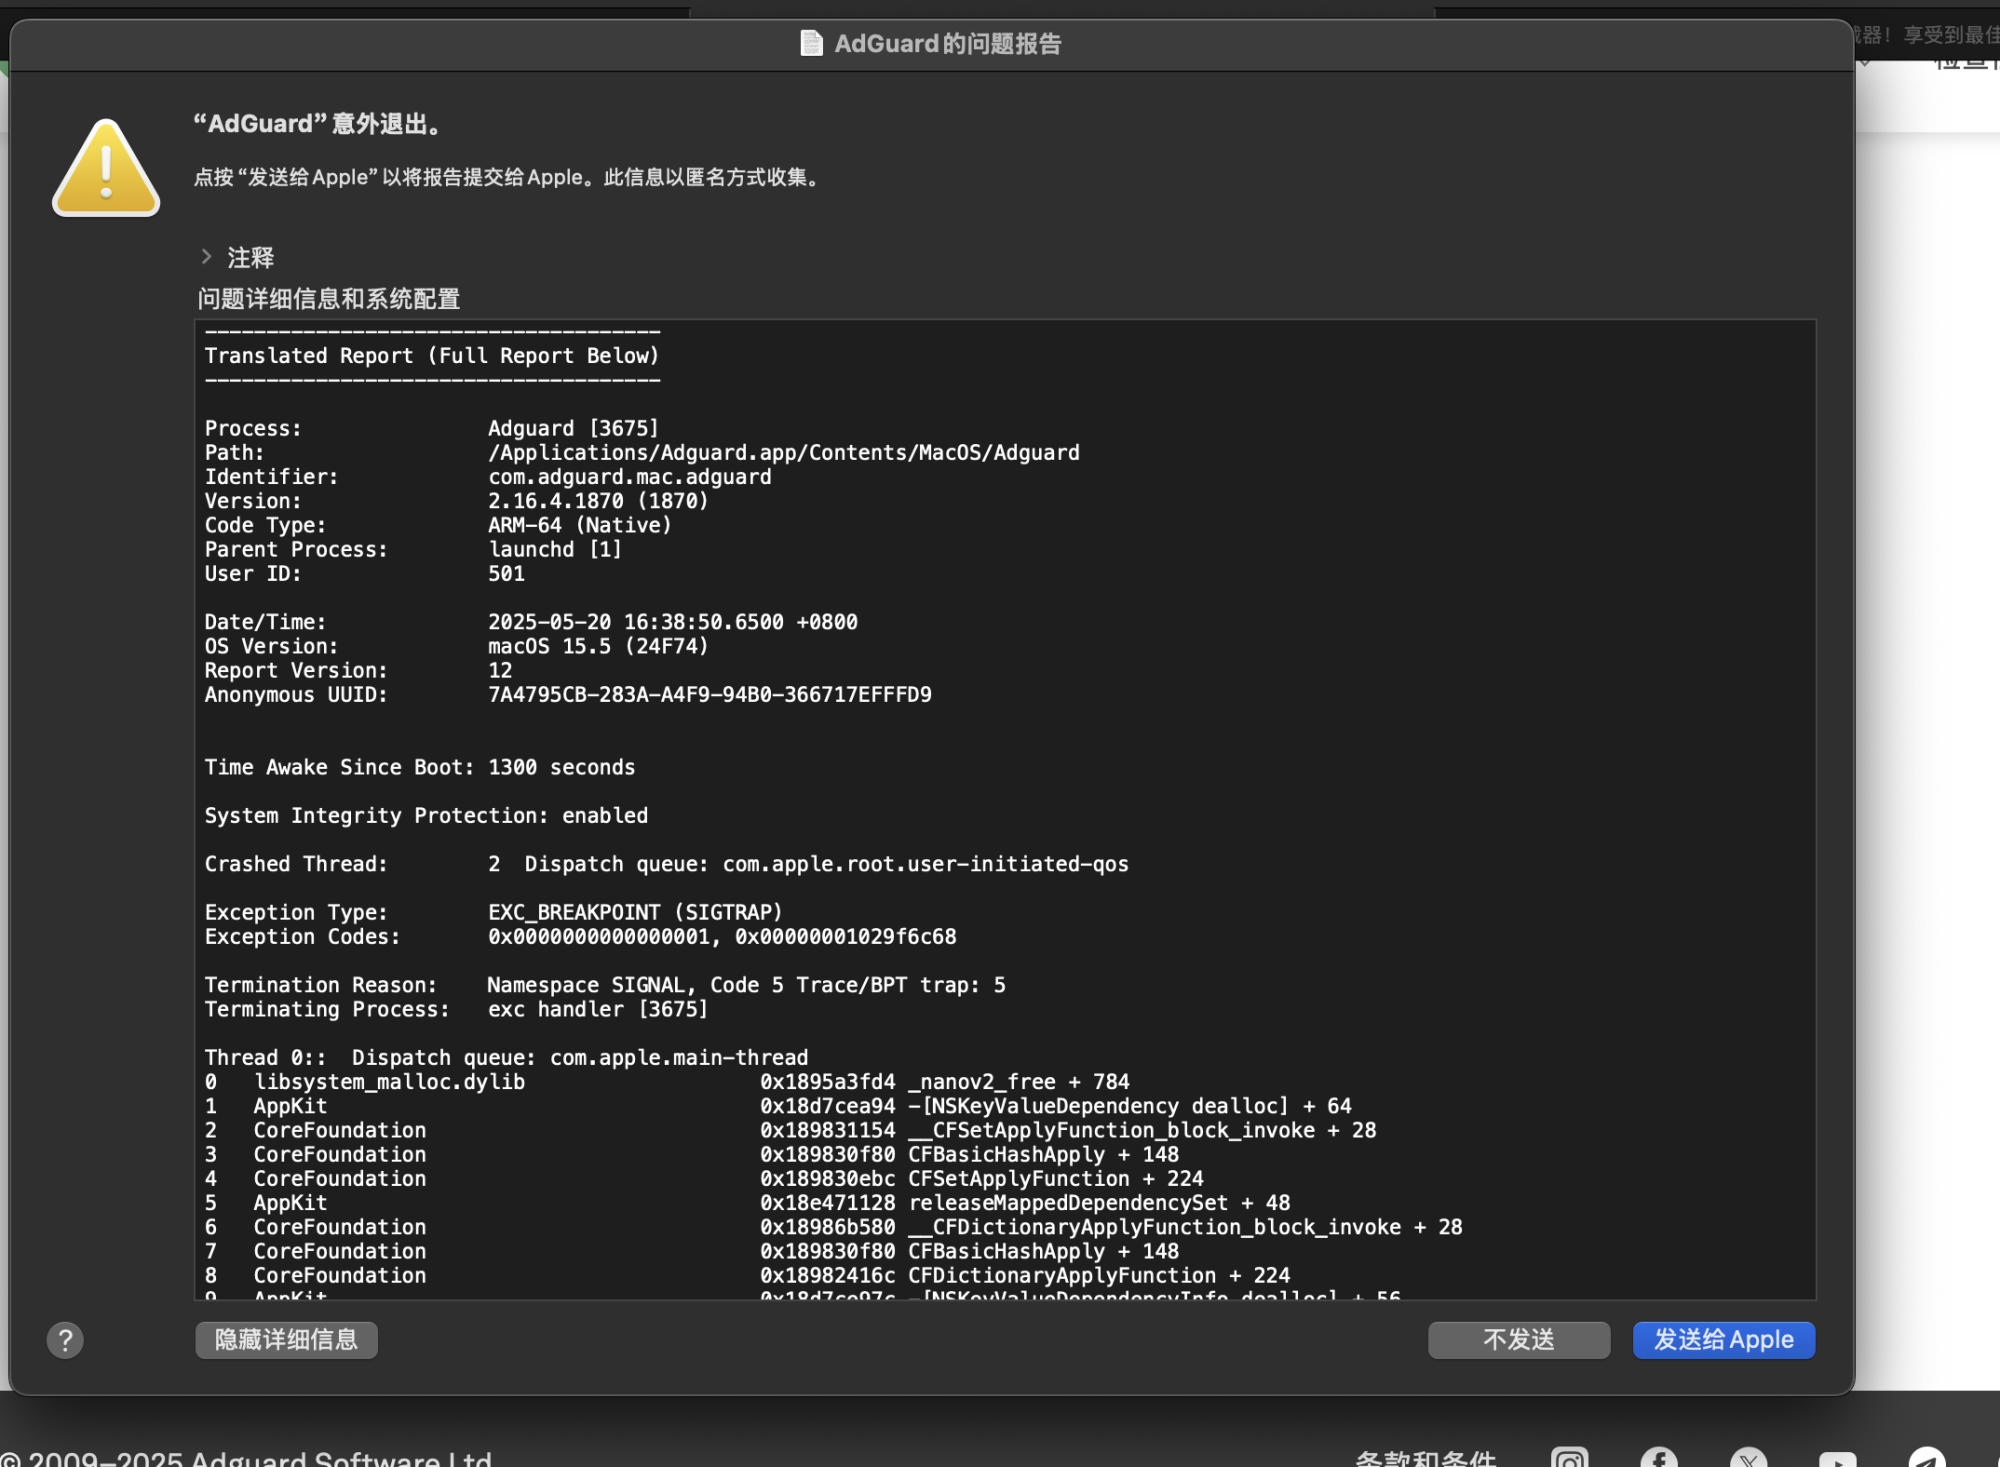
Task: Click the AdGuard的问题报告 window title
Action: click(947, 44)
